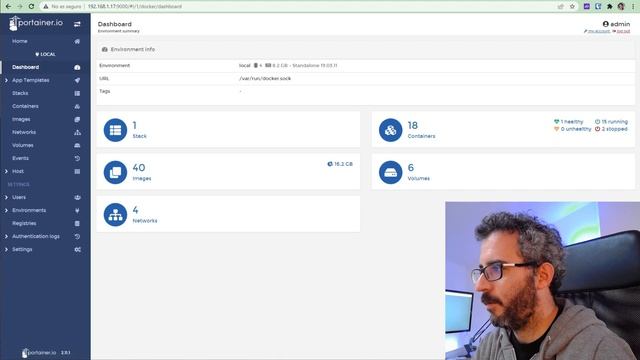Open the Images menu item
640x360 pixels.
[21, 120]
